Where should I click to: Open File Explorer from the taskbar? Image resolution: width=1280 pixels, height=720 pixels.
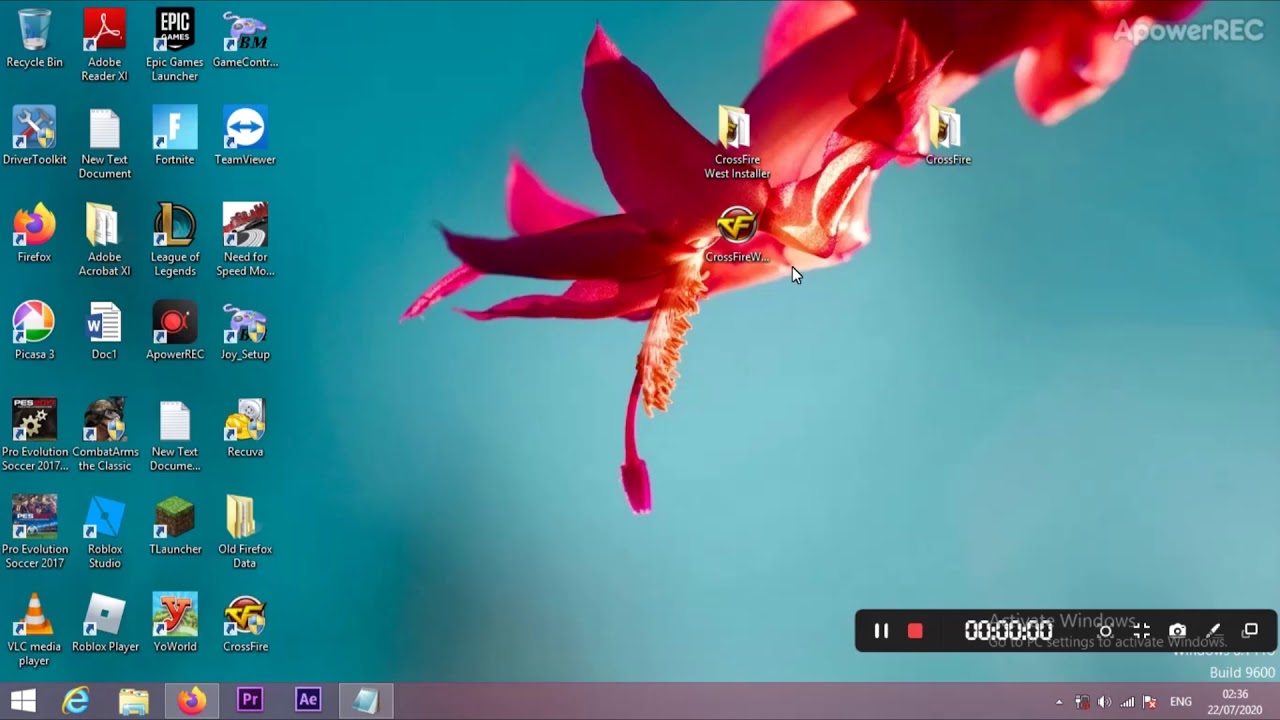(134, 701)
